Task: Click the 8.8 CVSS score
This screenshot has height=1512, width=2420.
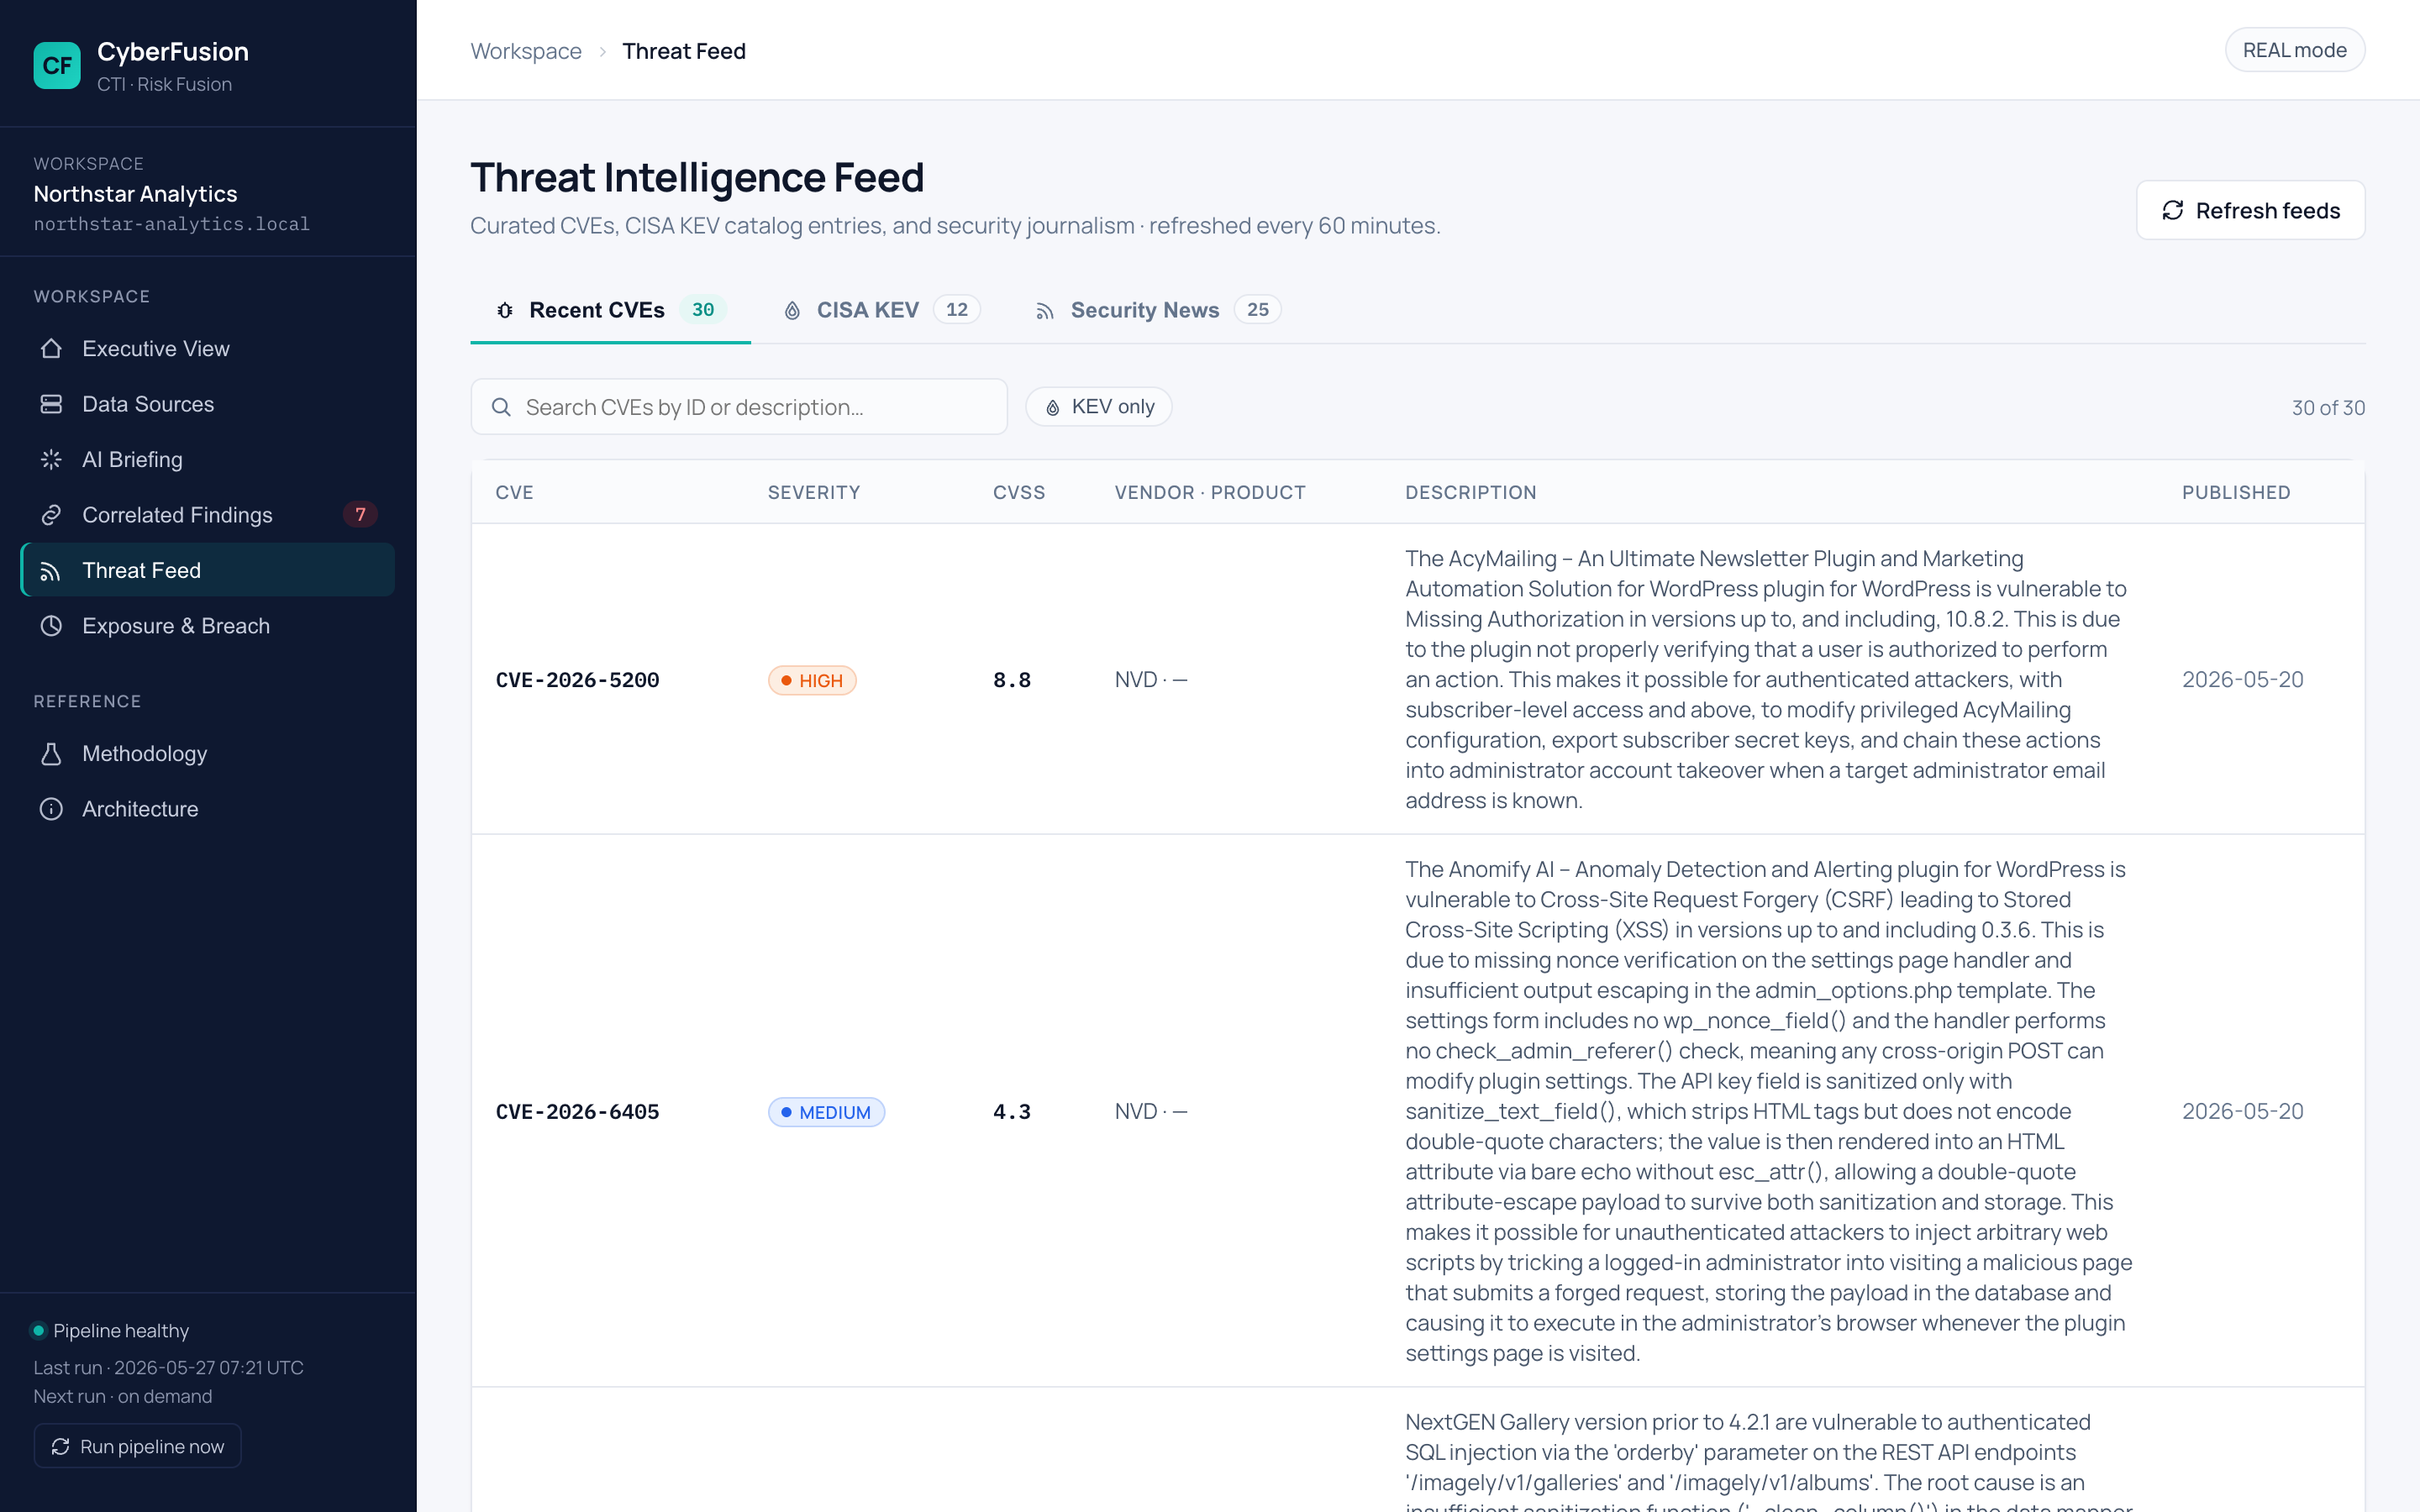Action: pyautogui.click(x=1011, y=680)
